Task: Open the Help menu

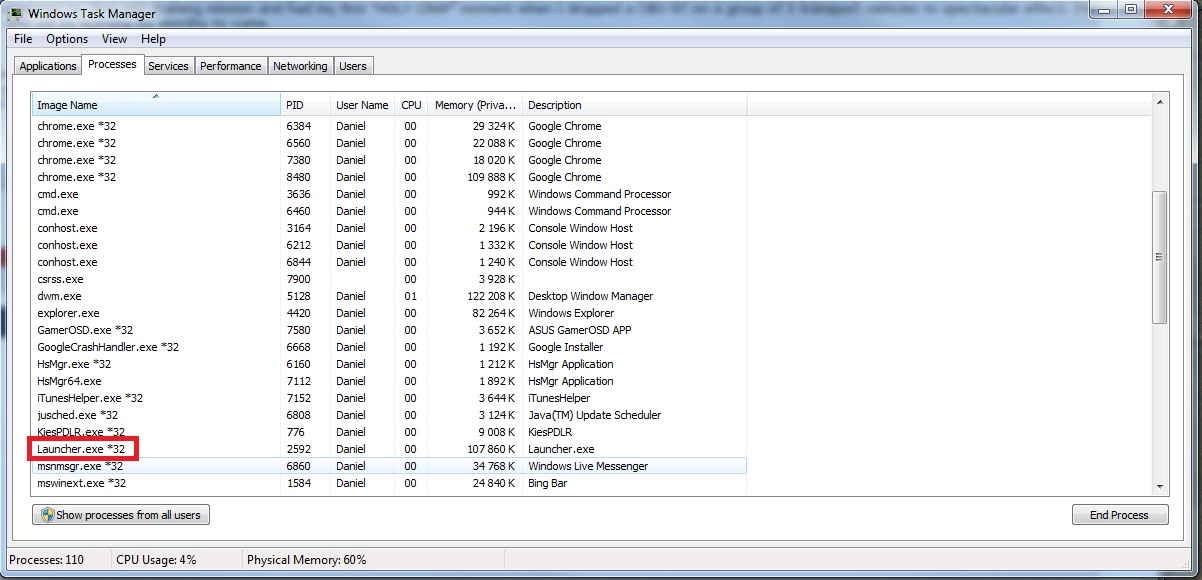Action: coord(153,39)
